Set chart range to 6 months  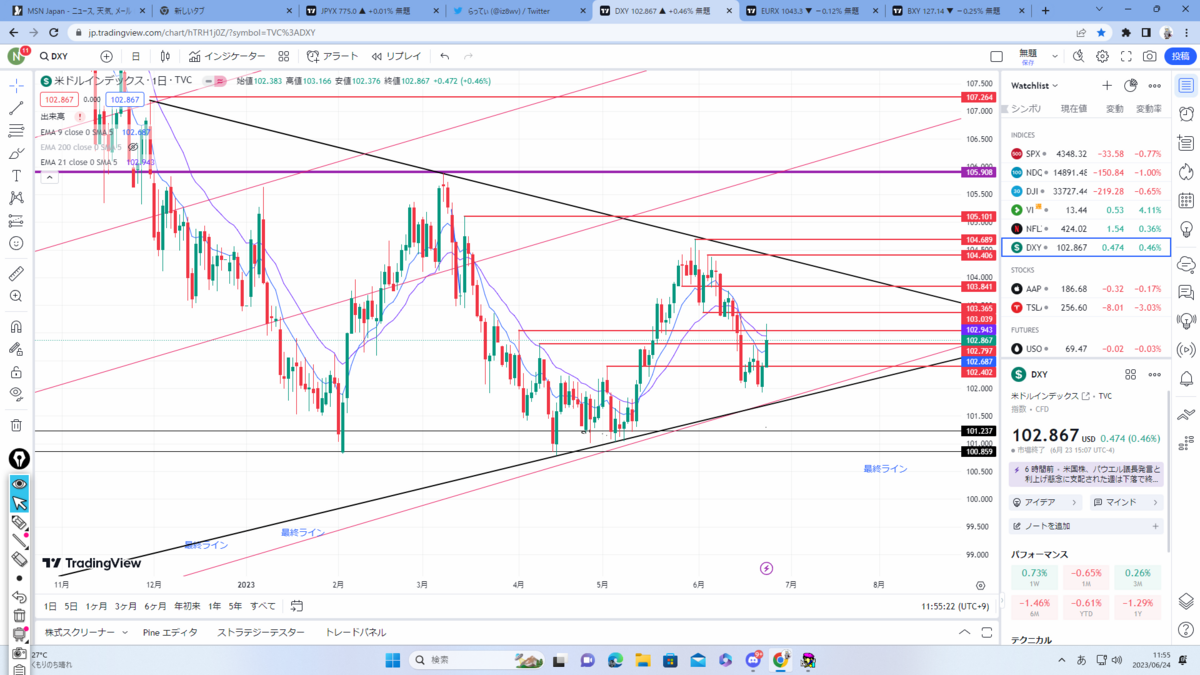(x=155, y=606)
